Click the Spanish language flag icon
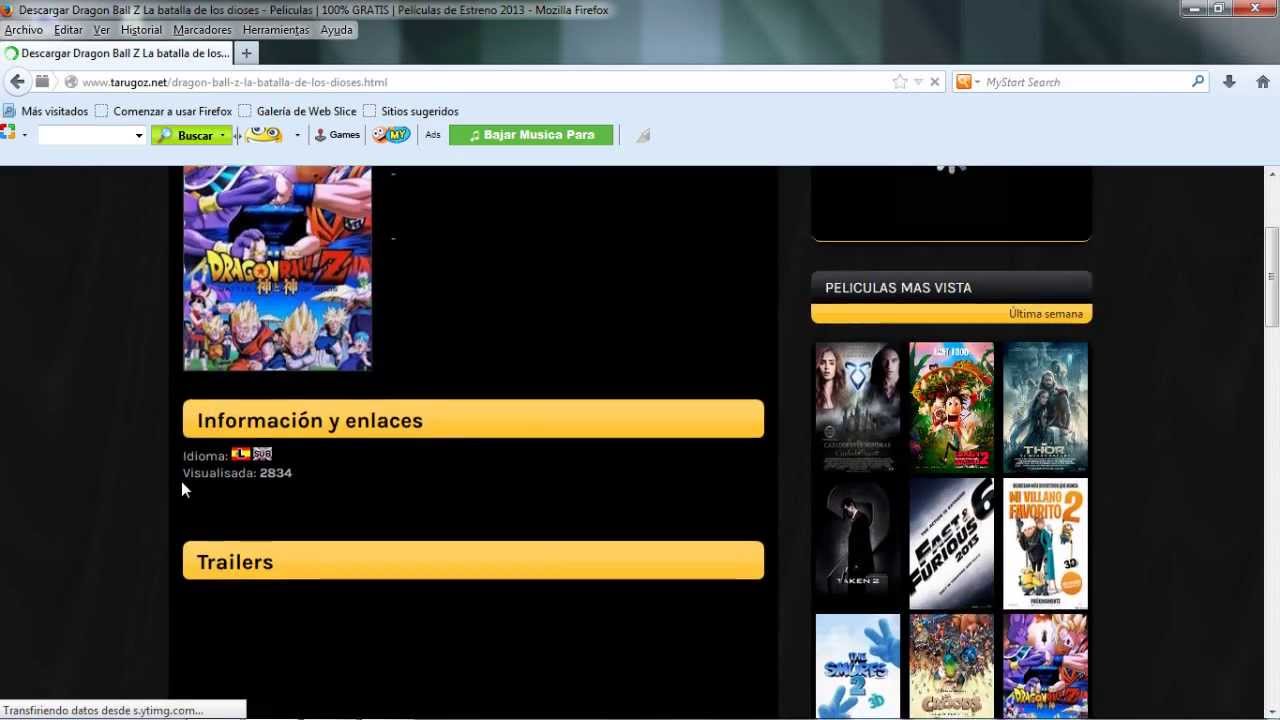 tap(241, 454)
